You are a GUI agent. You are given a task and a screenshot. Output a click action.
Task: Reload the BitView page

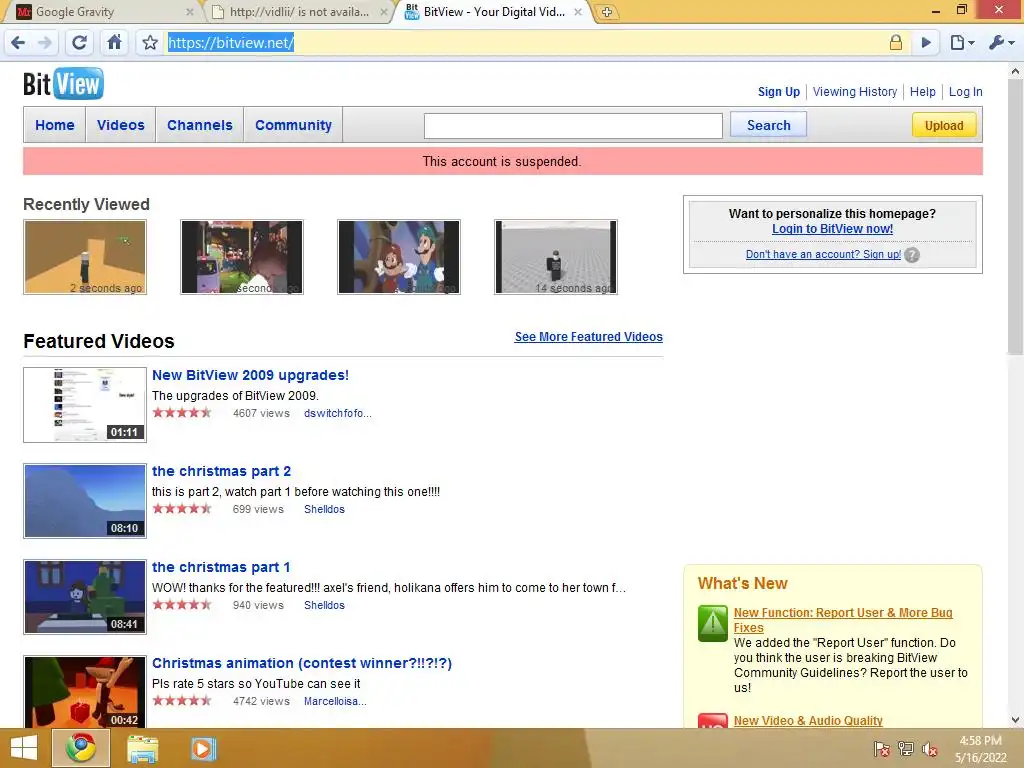(79, 43)
